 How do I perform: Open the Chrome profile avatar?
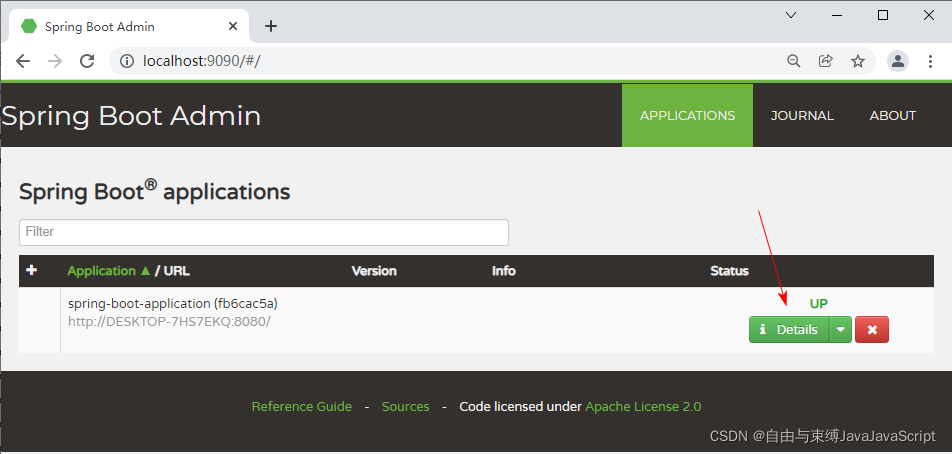coord(898,61)
